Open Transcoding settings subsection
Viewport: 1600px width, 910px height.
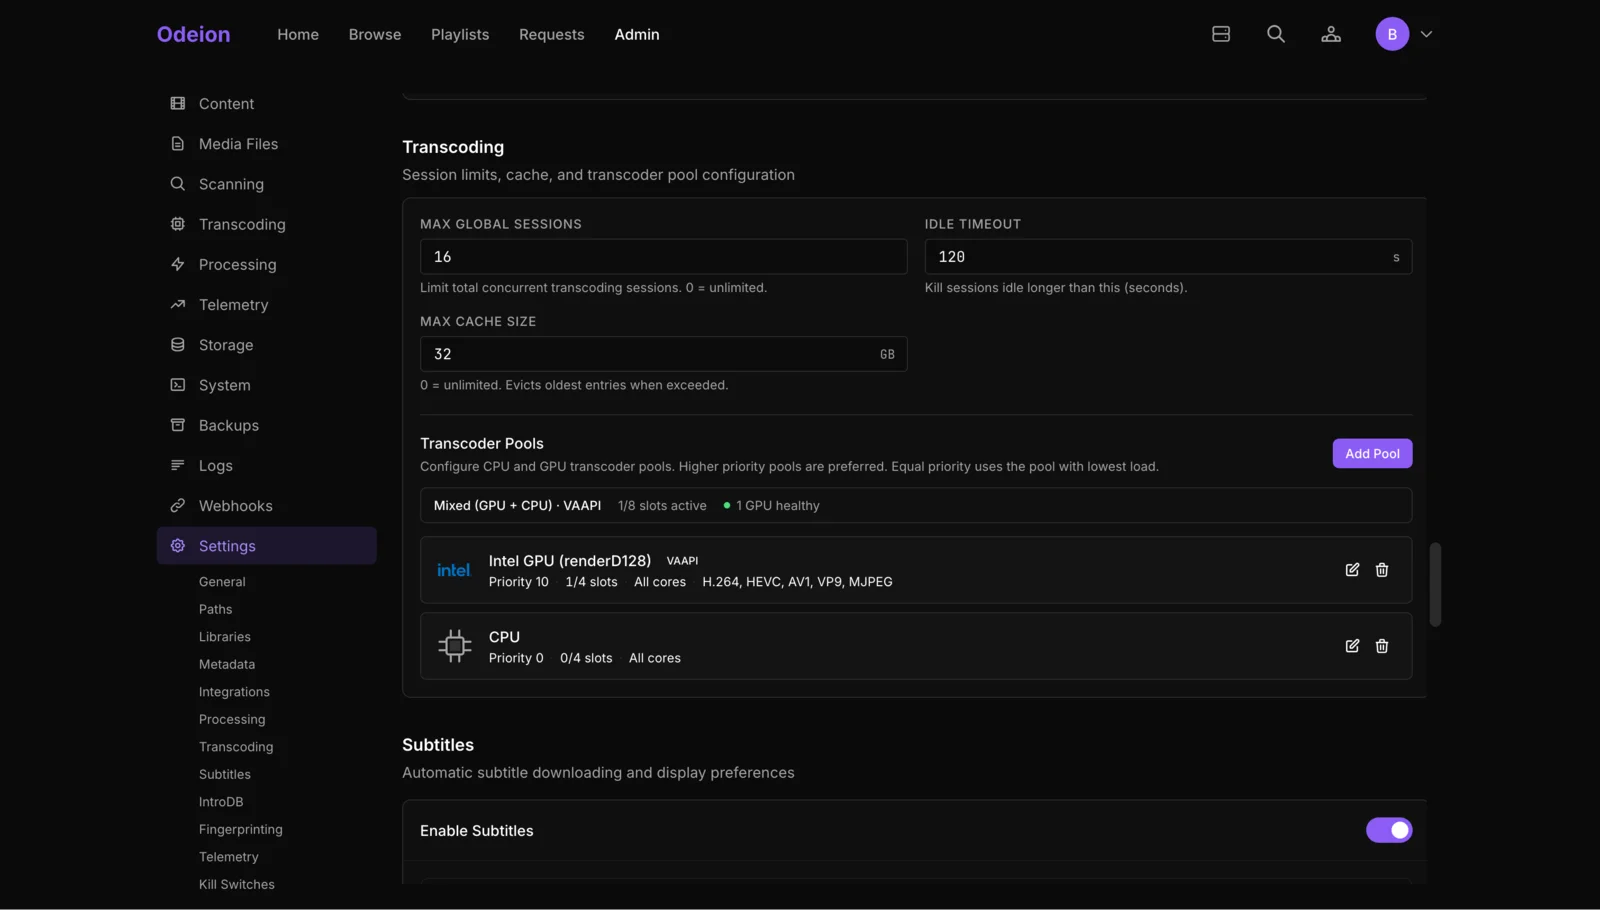(x=235, y=747)
